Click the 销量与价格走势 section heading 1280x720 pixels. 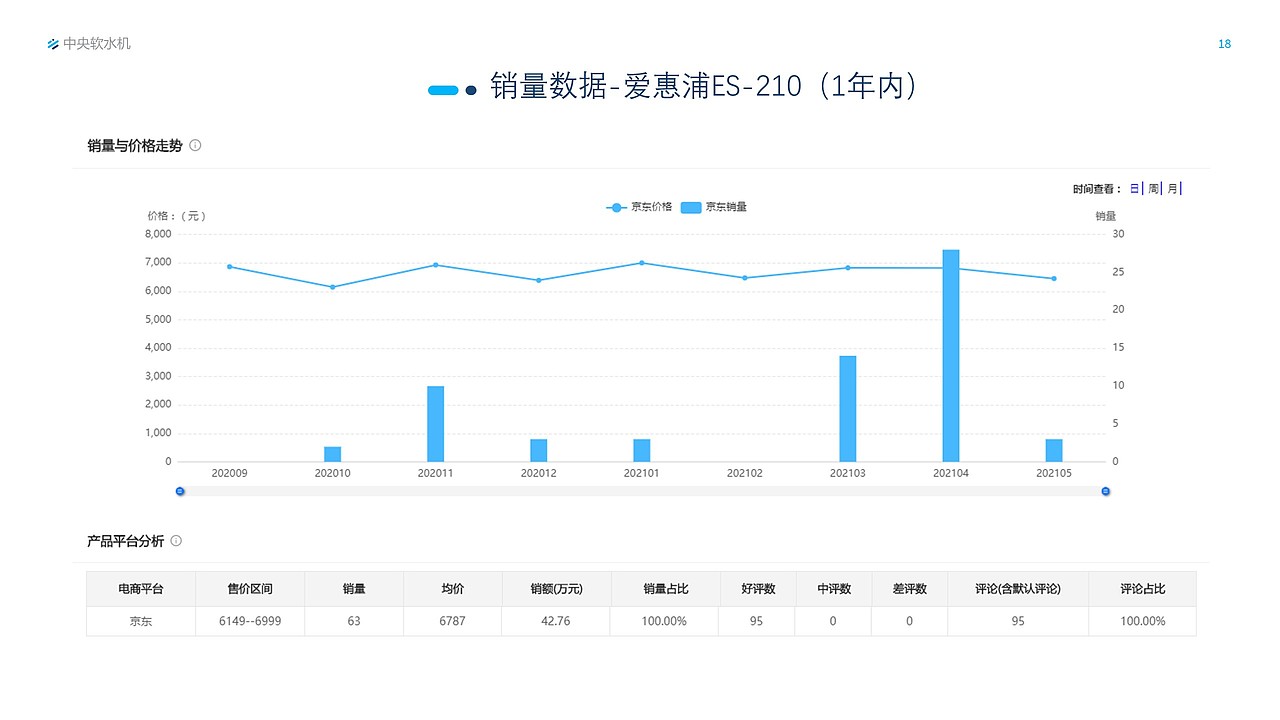tap(135, 145)
